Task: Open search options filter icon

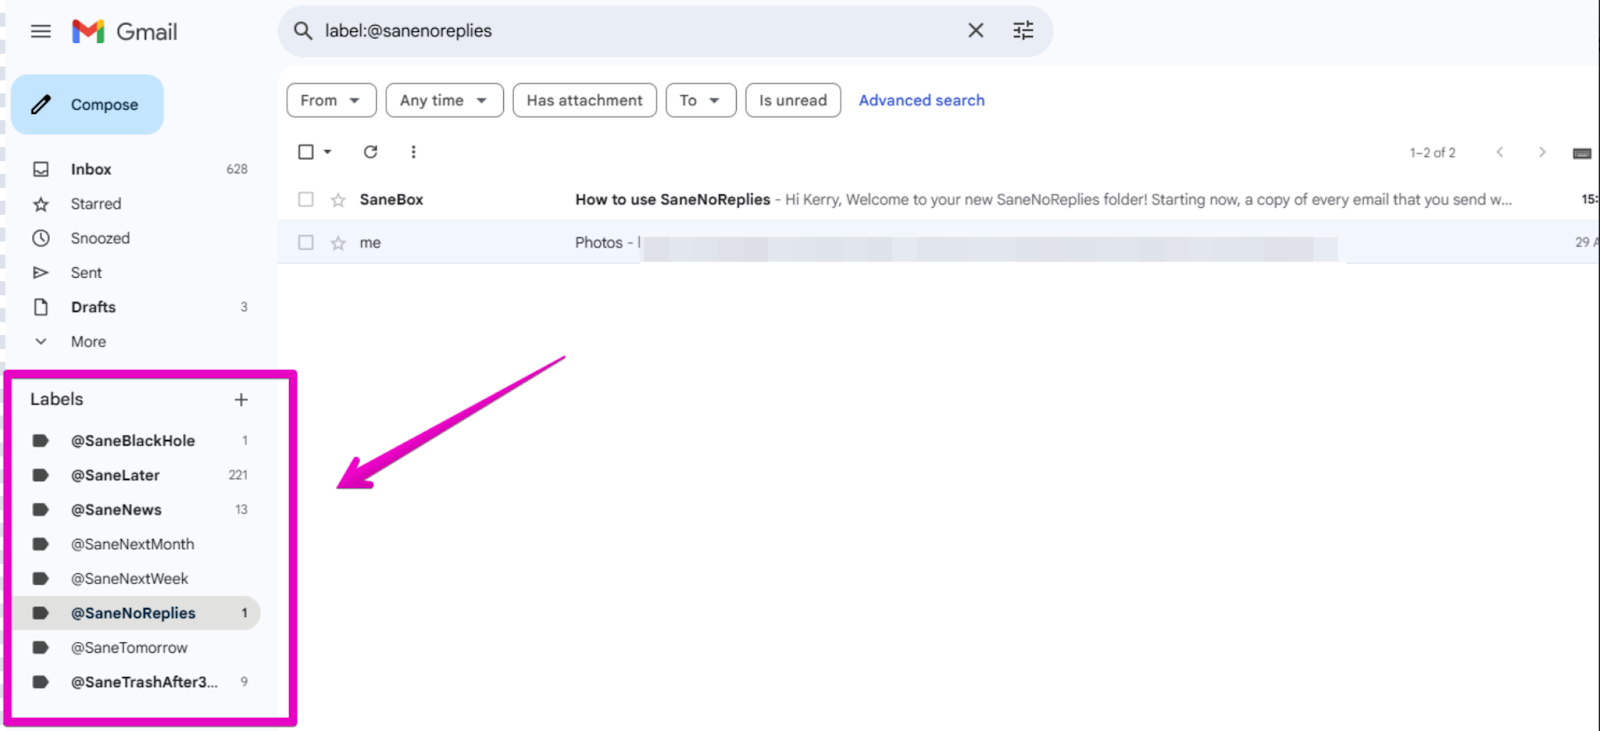Action: tap(1023, 31)
